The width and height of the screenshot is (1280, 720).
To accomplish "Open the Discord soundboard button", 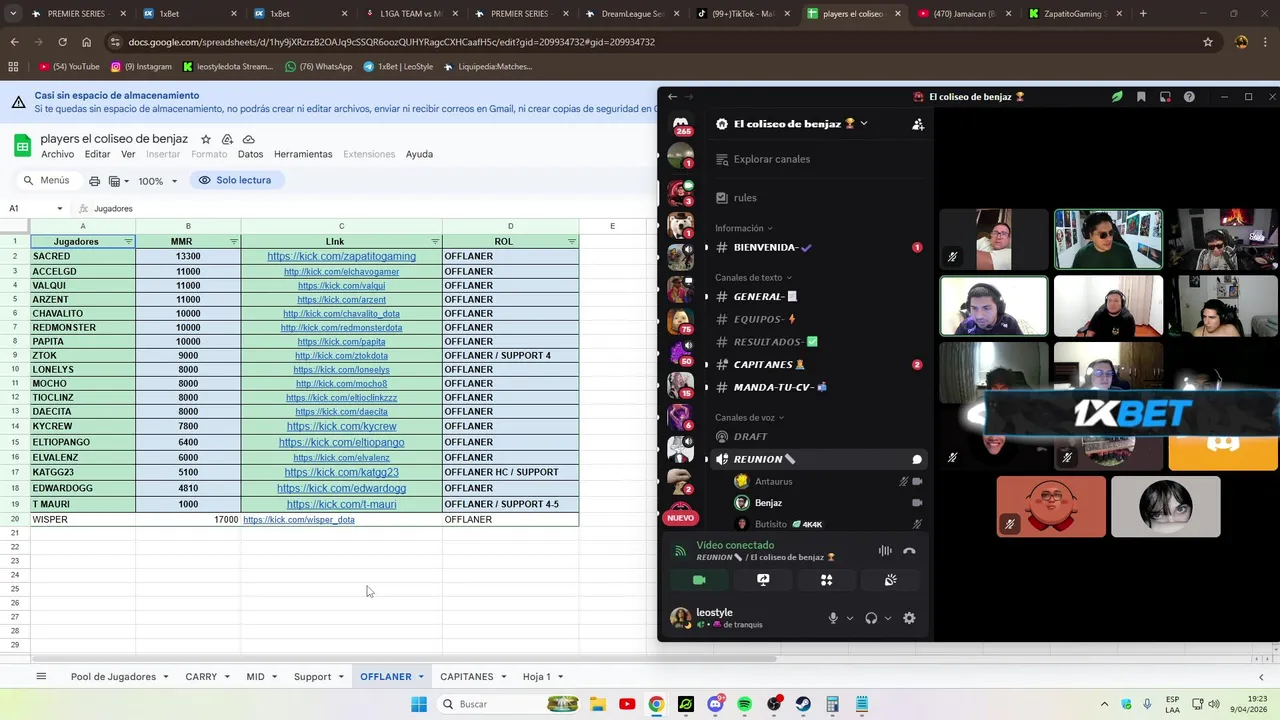I will [x=890, y=580].
